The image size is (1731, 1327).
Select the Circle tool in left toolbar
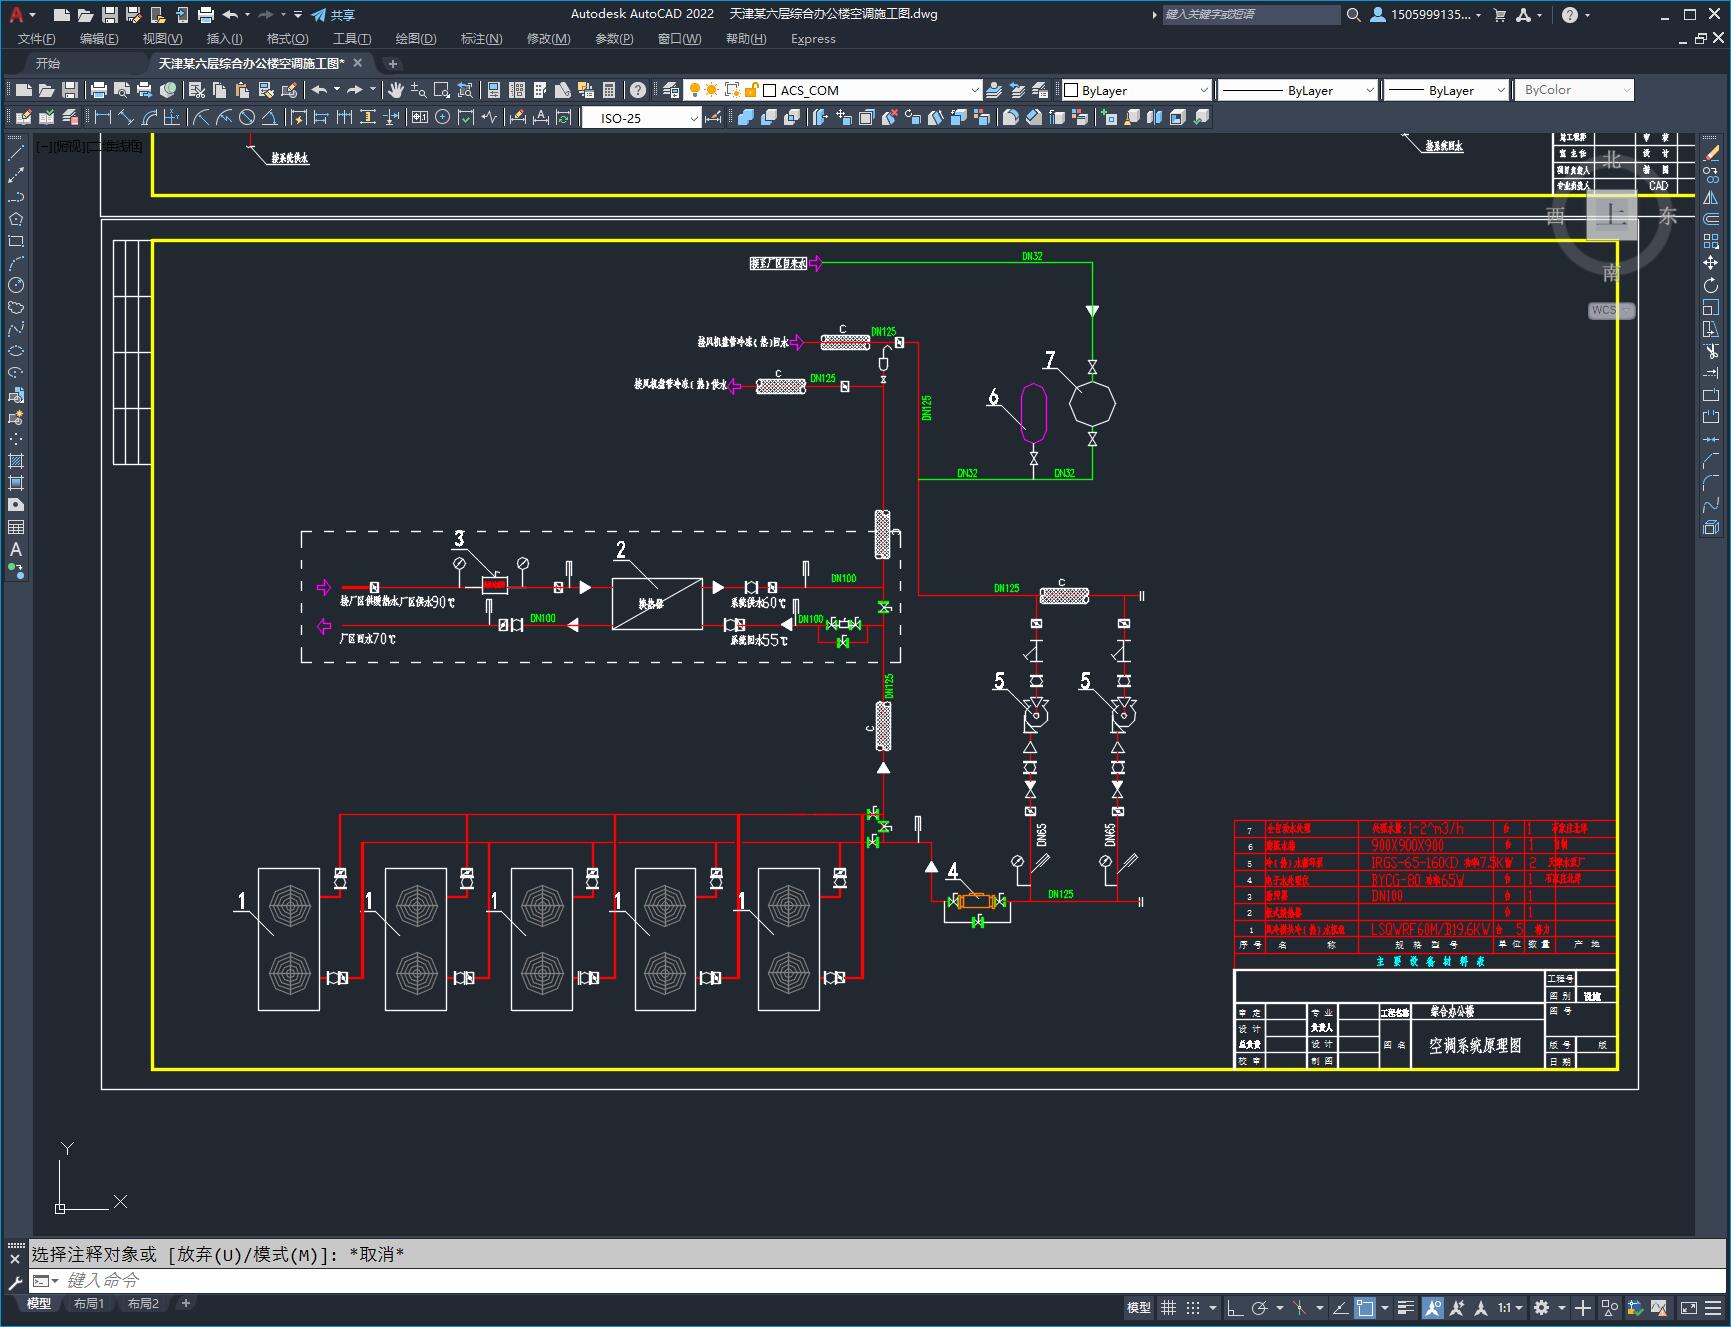pos(16,285)
